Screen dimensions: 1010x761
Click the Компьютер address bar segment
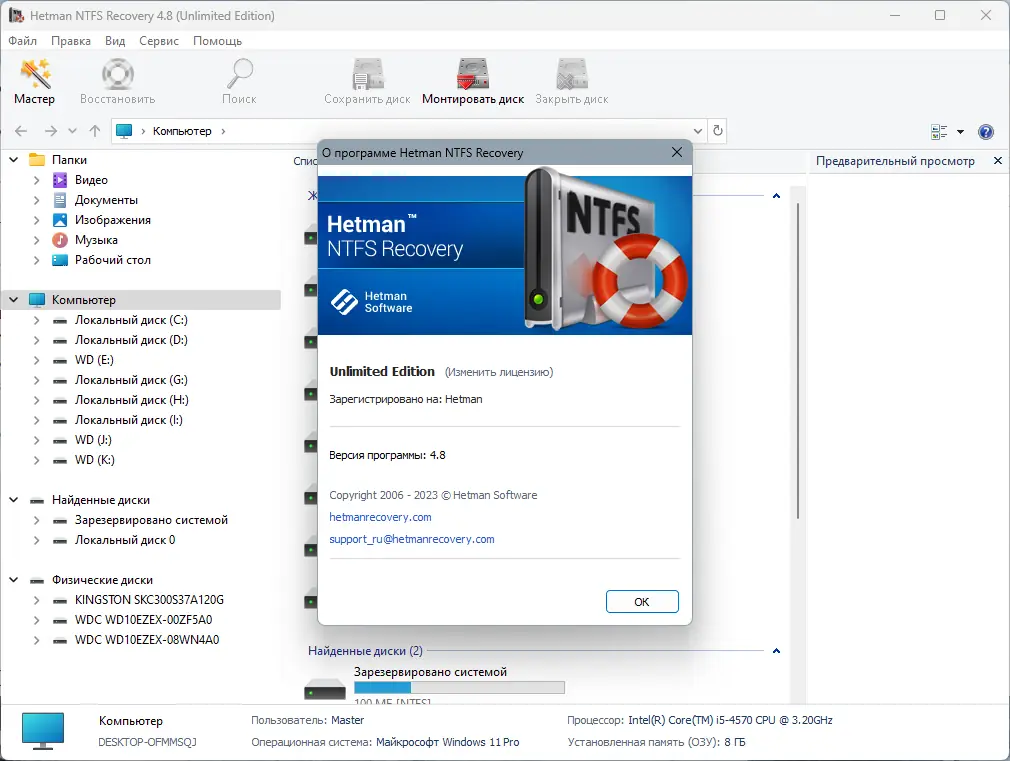coord(182,131)
